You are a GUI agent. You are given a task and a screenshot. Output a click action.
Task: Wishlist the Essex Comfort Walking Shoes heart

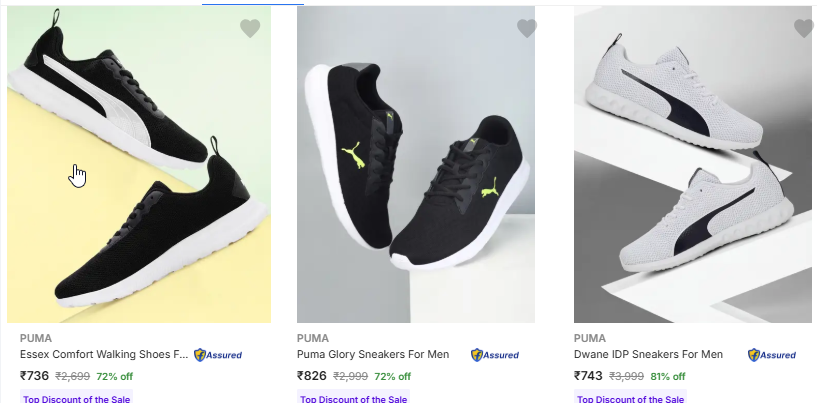250,29
